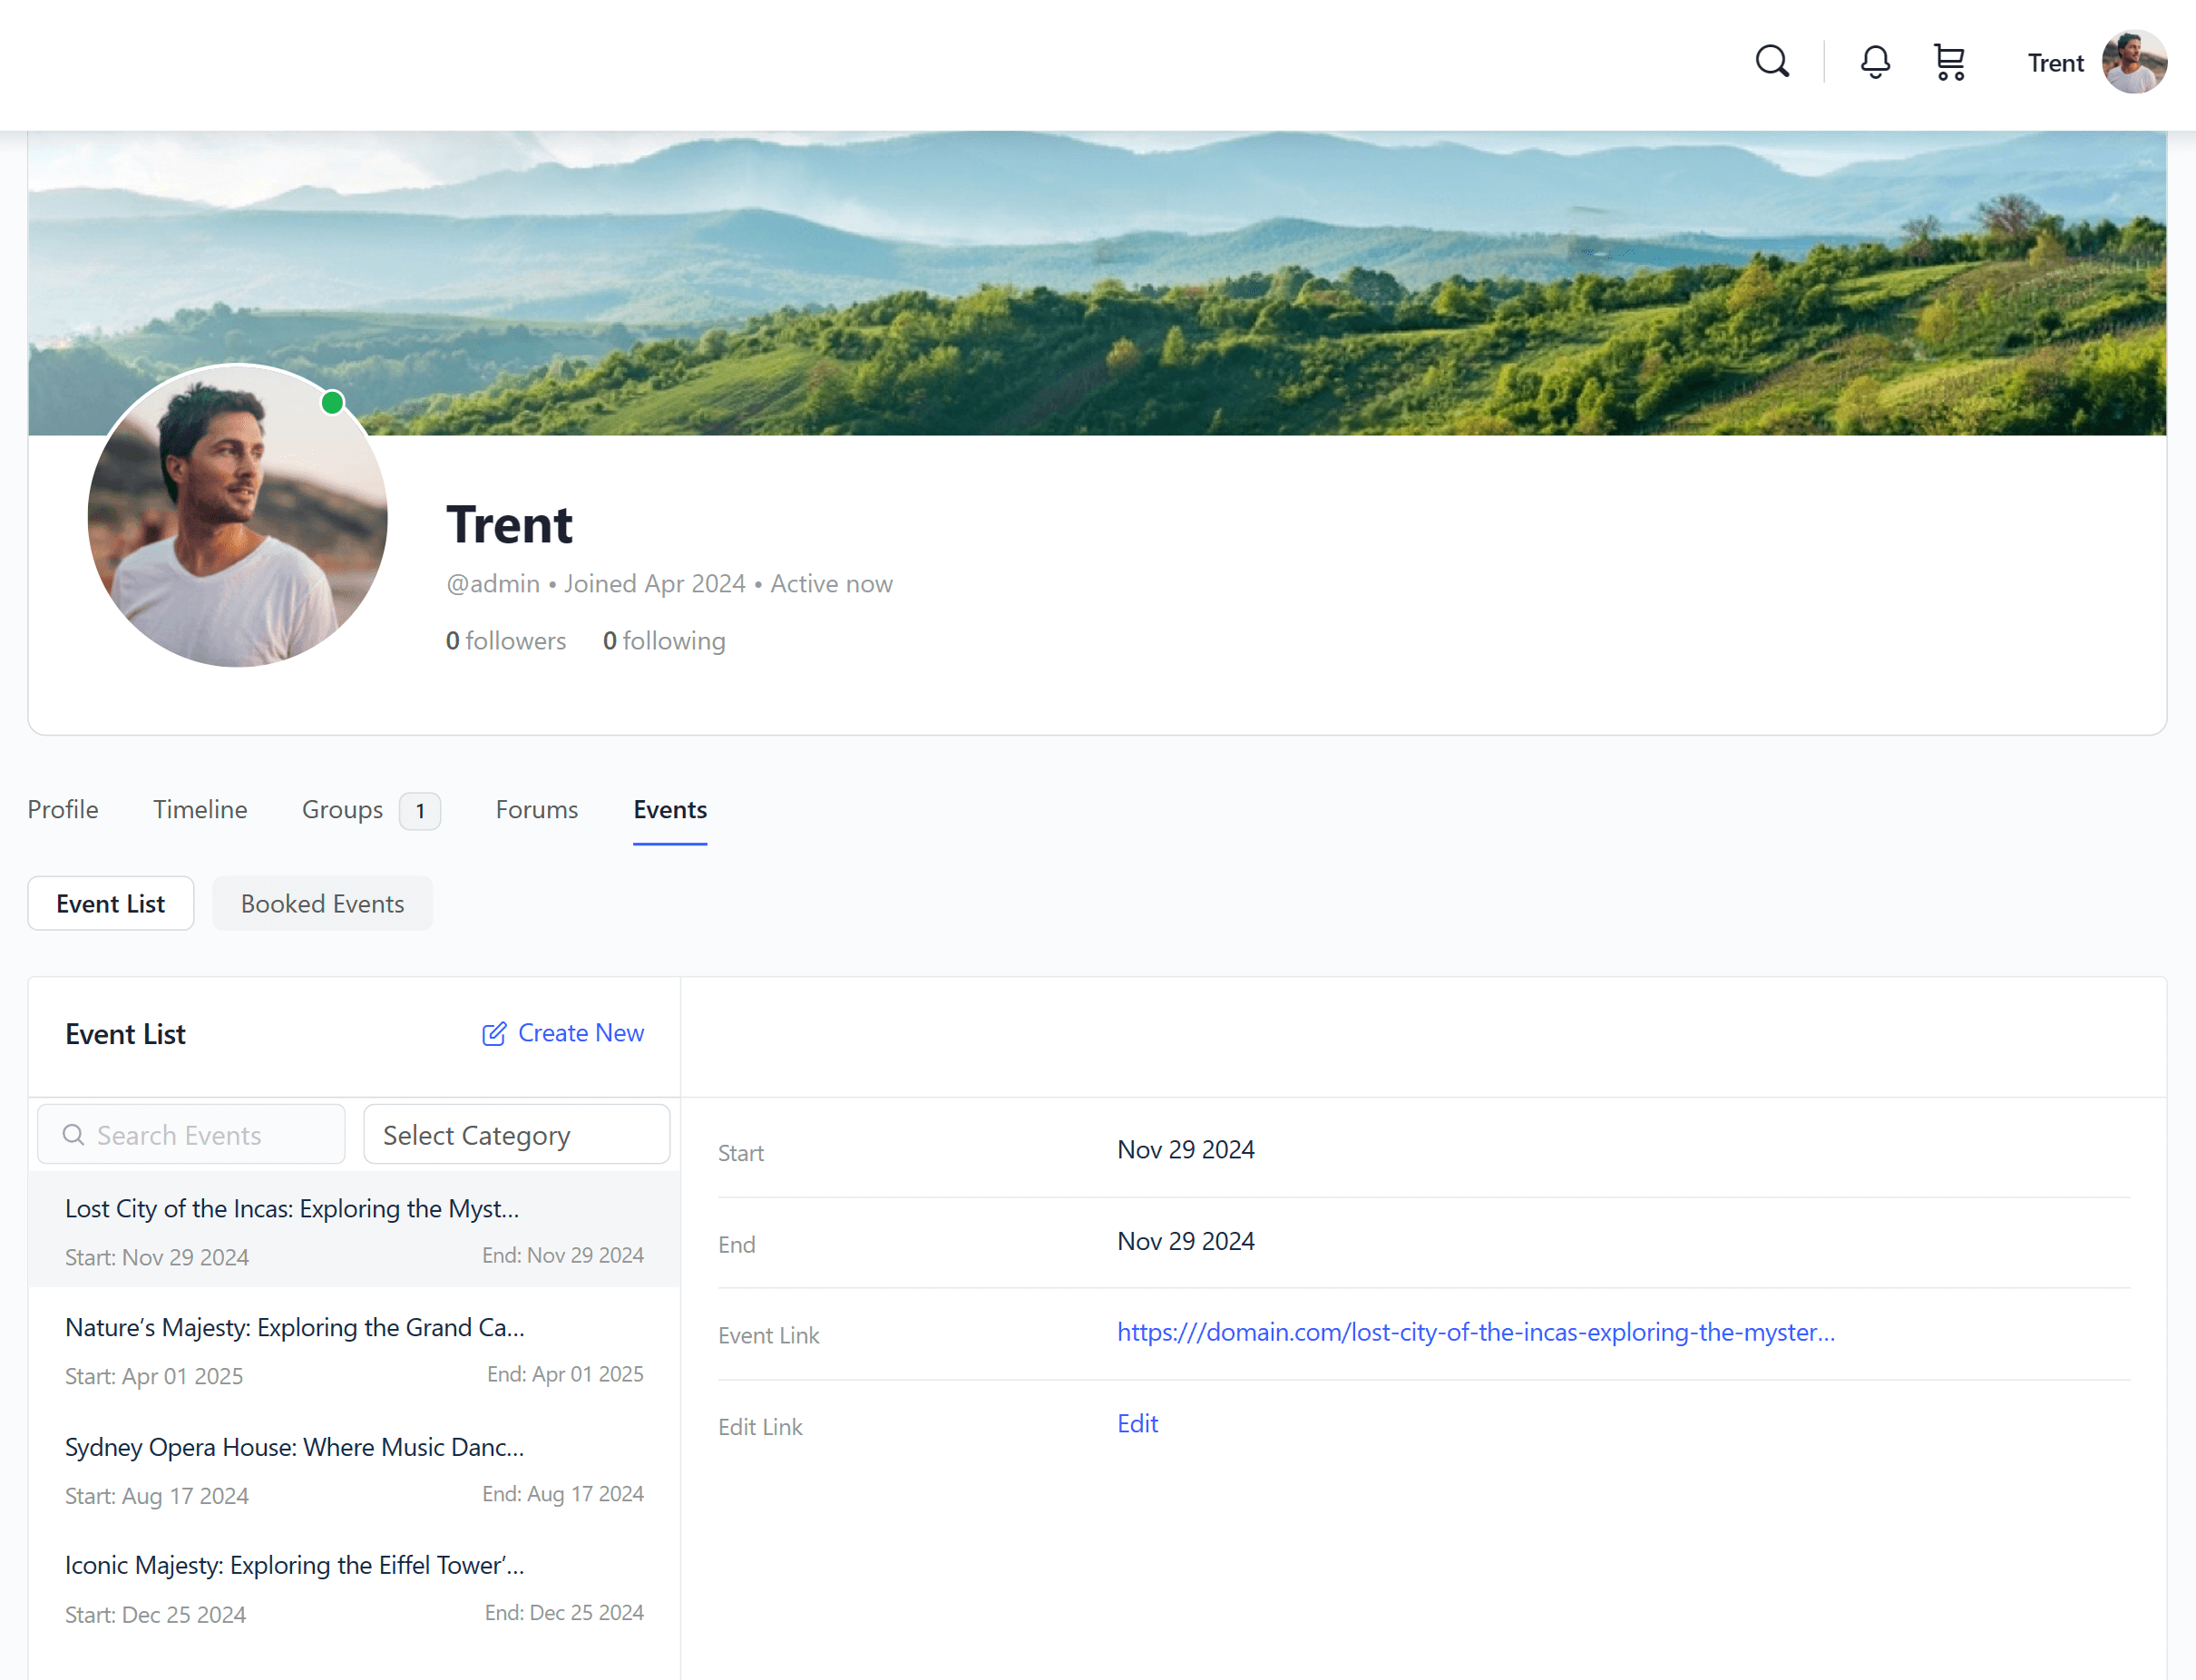Open the Forums tab
Viewport: 2196px width, 1680px height.
537,810
